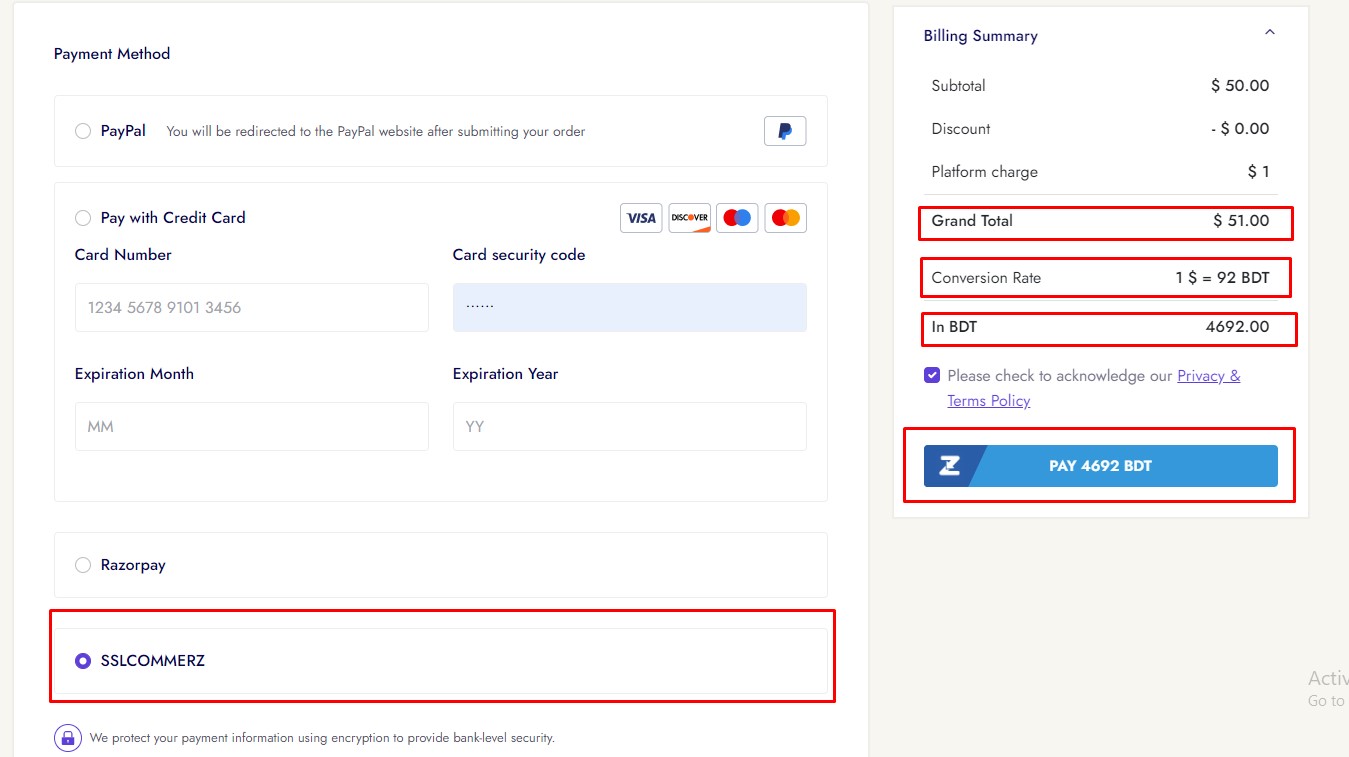The height and width of the screenshot is (757, 1349).
Task: Click the Mastercard card icon
Action: click(785, 218)
